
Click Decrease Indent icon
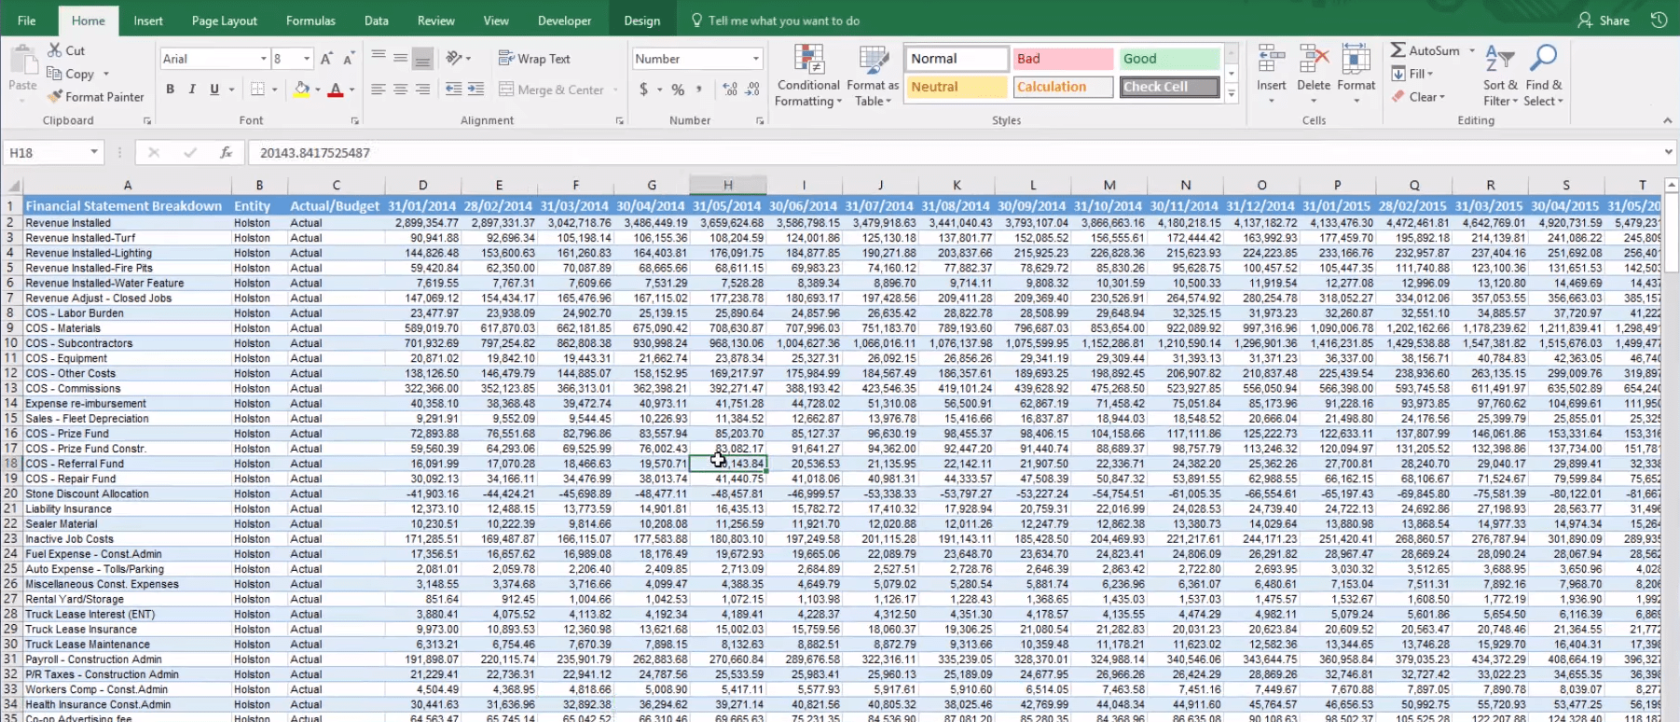[453, 89]
